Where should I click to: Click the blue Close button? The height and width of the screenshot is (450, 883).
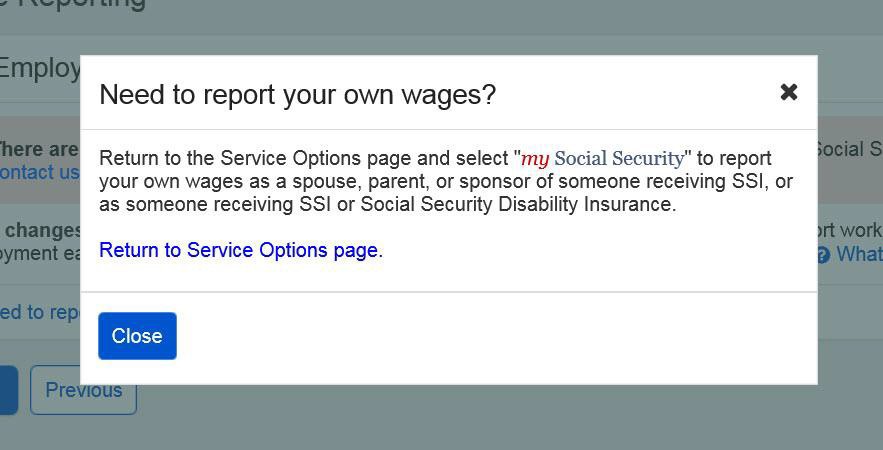click(x=137, y=336)
